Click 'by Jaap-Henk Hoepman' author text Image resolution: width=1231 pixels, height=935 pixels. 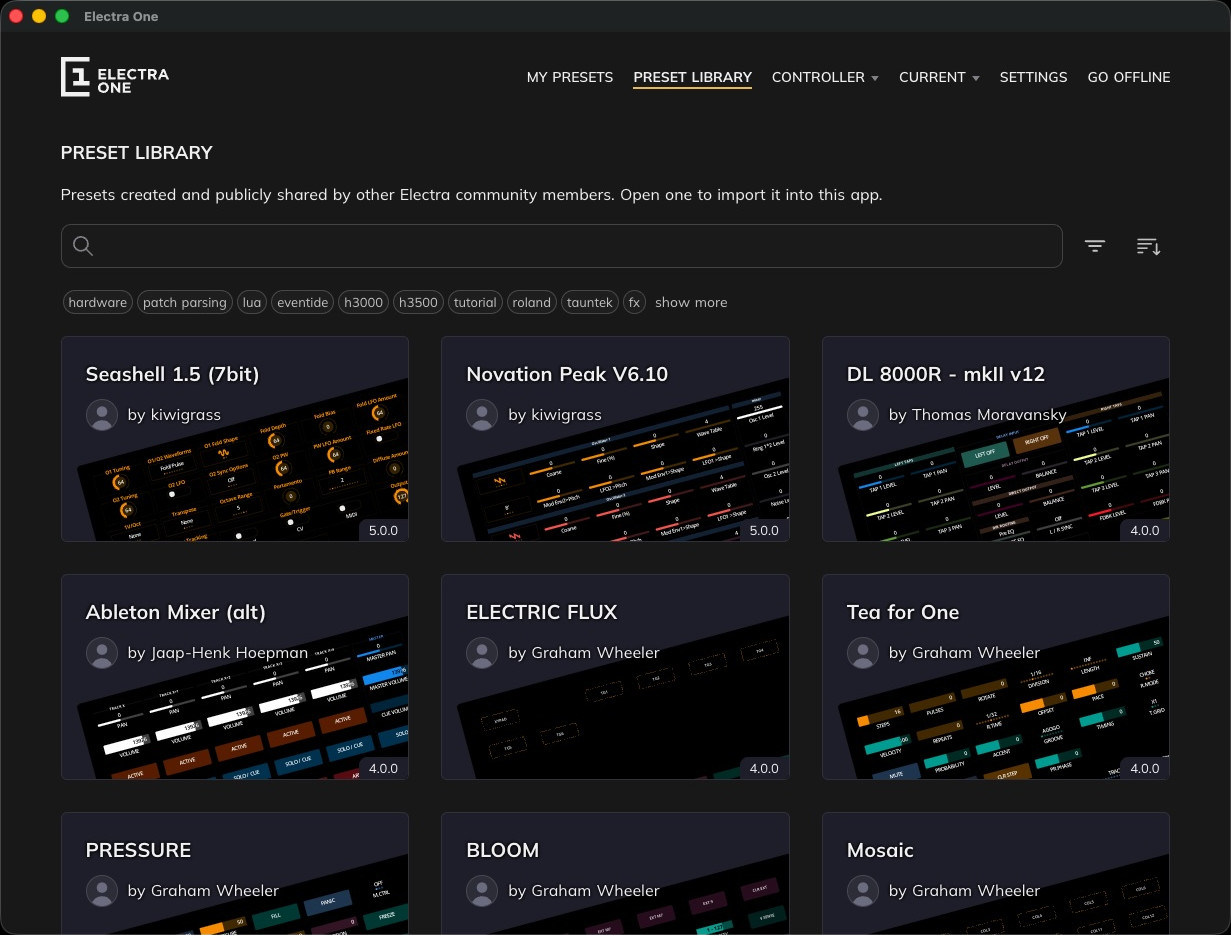pos(218,653)
